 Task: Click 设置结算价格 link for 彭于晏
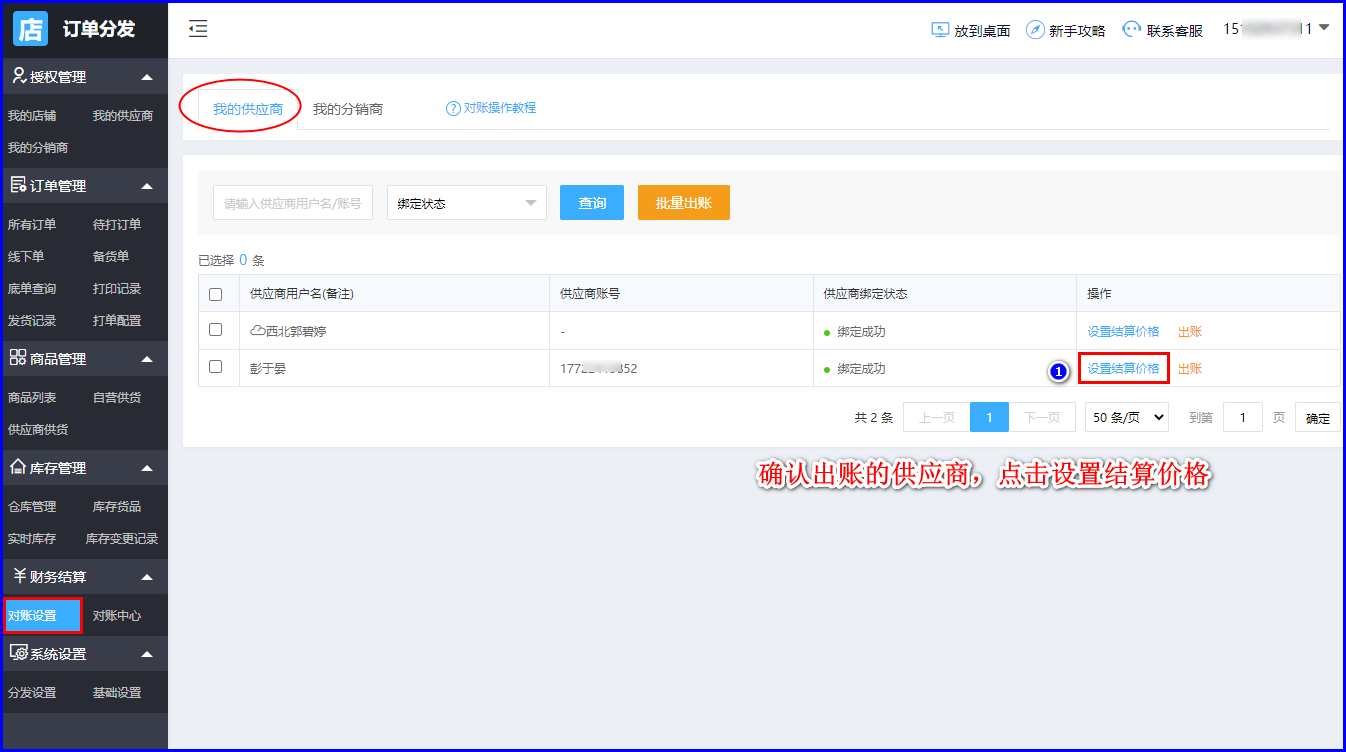1123,369
